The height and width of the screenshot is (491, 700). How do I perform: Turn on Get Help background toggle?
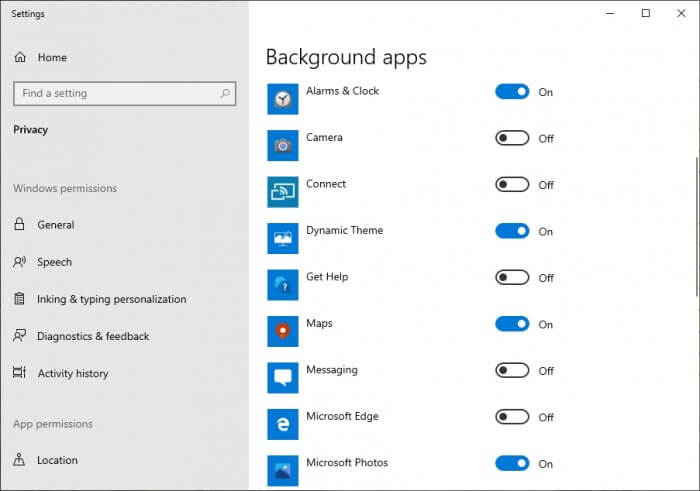(x=512, y=277)
